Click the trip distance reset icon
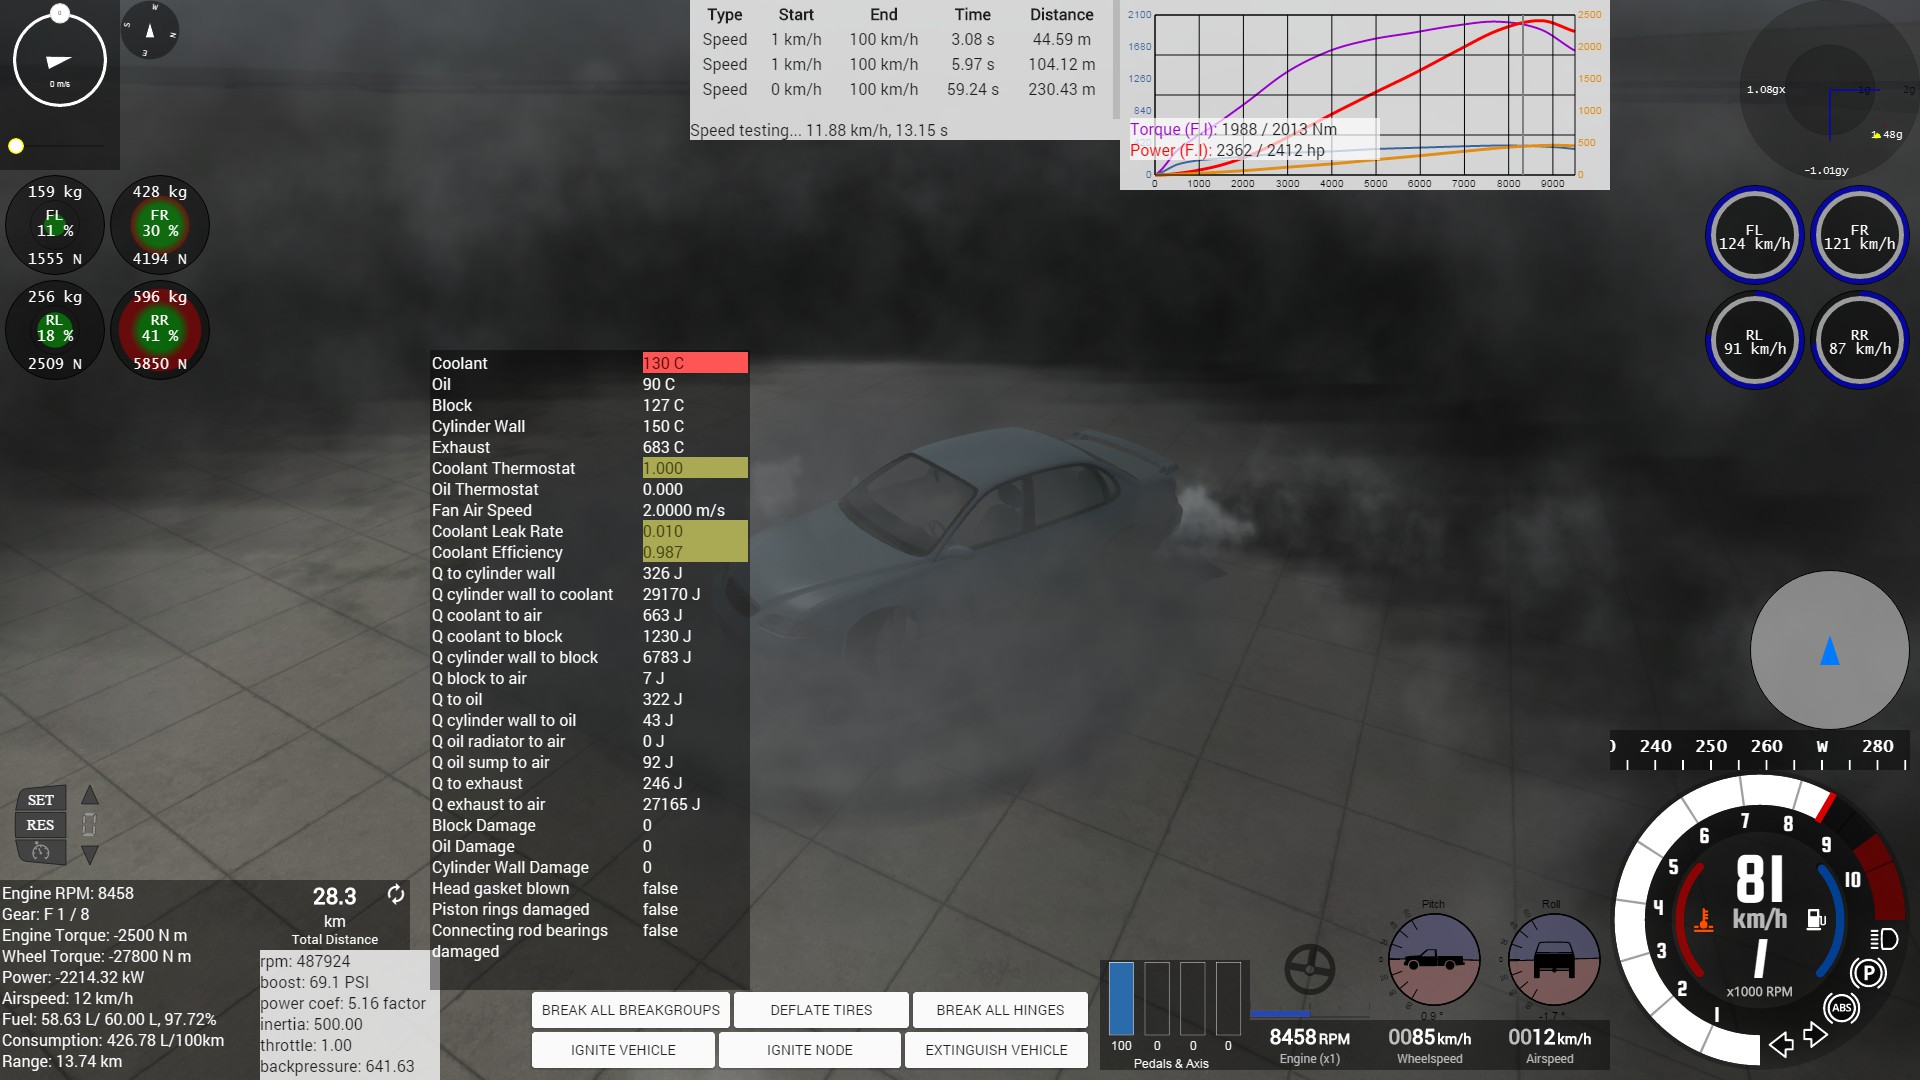Screen dimensions: 1920x1080 pos(396,894)
